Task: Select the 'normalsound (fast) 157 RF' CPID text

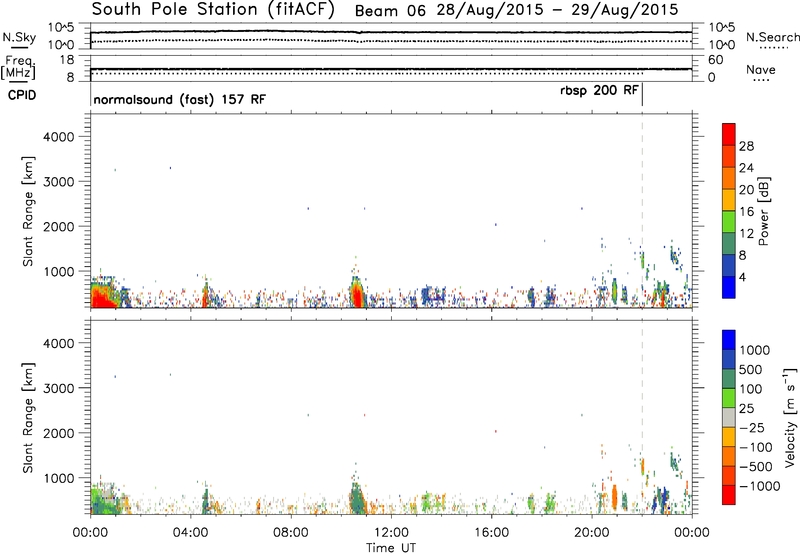Action: point(180,99)
